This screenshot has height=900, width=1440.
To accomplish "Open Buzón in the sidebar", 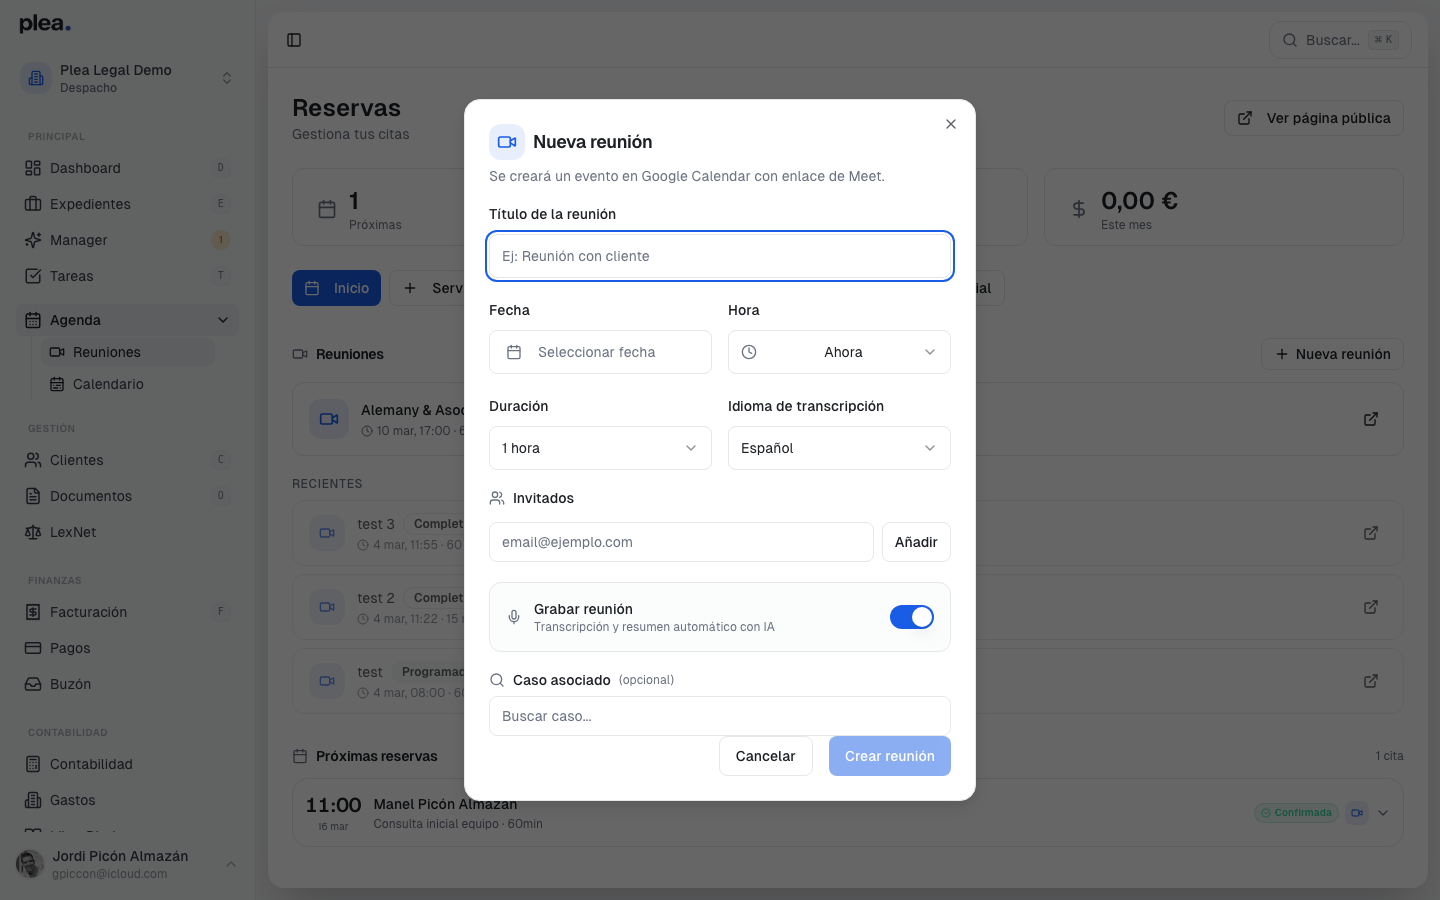I will pos(127,684).
